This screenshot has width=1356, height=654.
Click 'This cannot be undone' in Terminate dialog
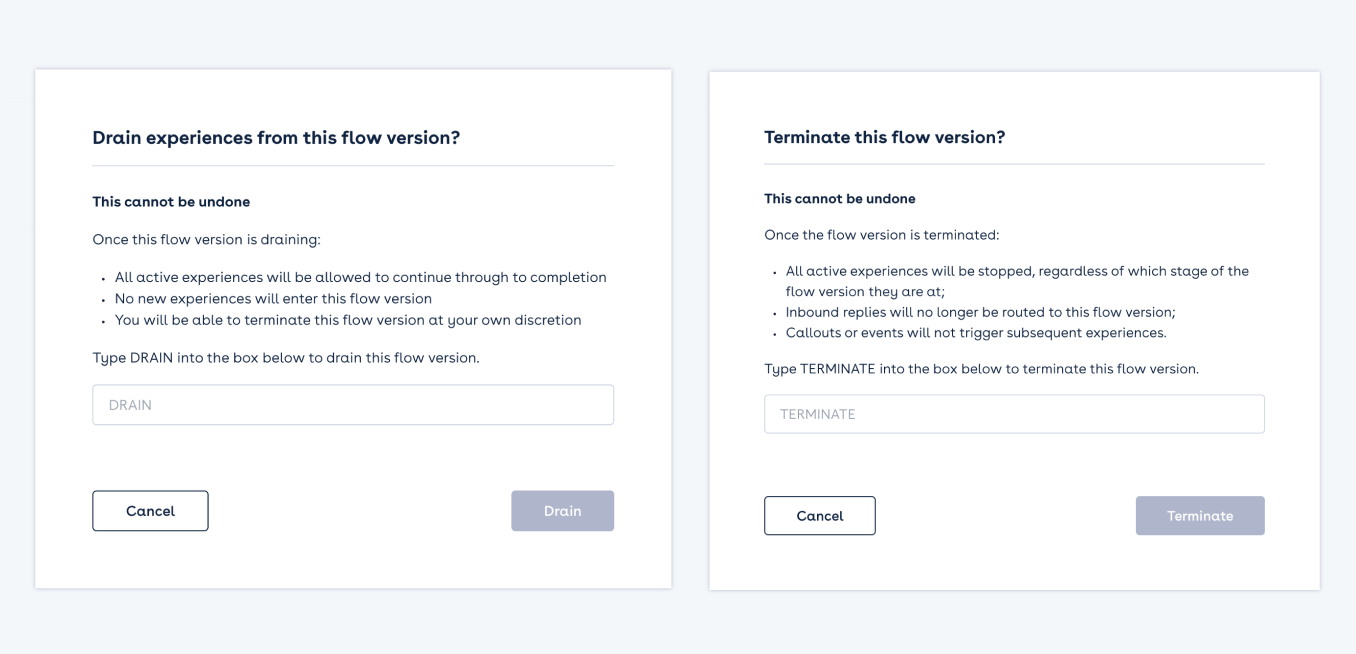click(x=839, y=199)
